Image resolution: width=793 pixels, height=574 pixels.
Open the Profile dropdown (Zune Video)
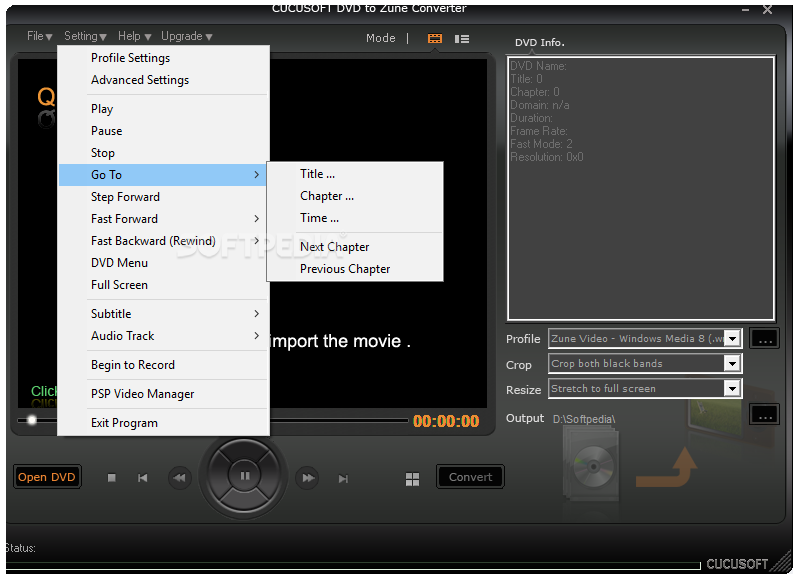tap(645, 339)
